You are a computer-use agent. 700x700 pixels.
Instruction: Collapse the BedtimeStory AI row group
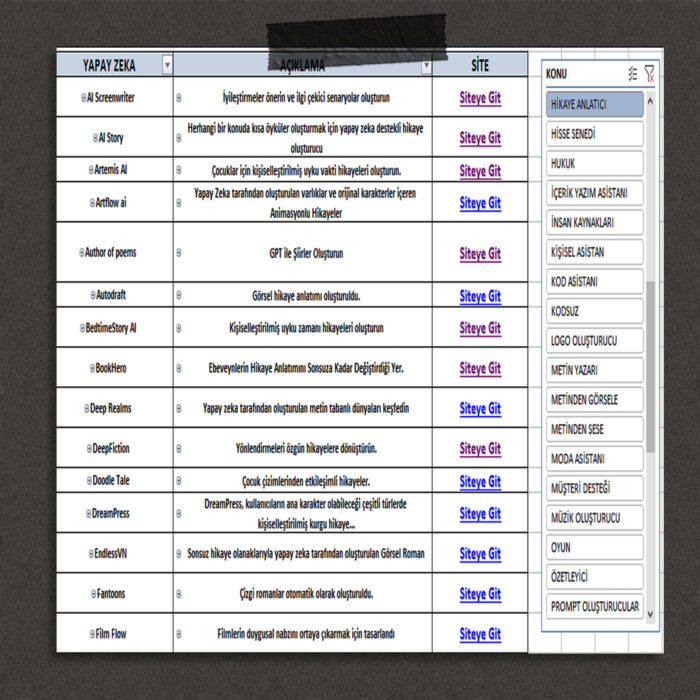point(82,328)
